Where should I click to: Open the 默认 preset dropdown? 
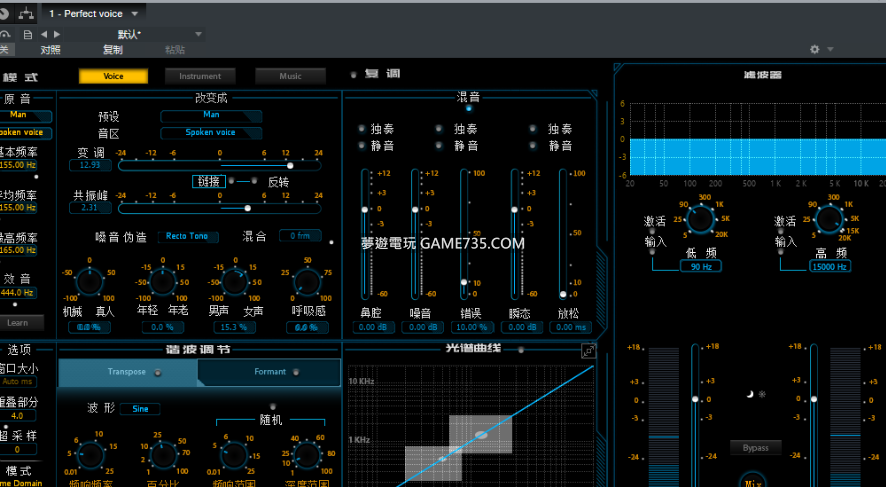point(160,34)
